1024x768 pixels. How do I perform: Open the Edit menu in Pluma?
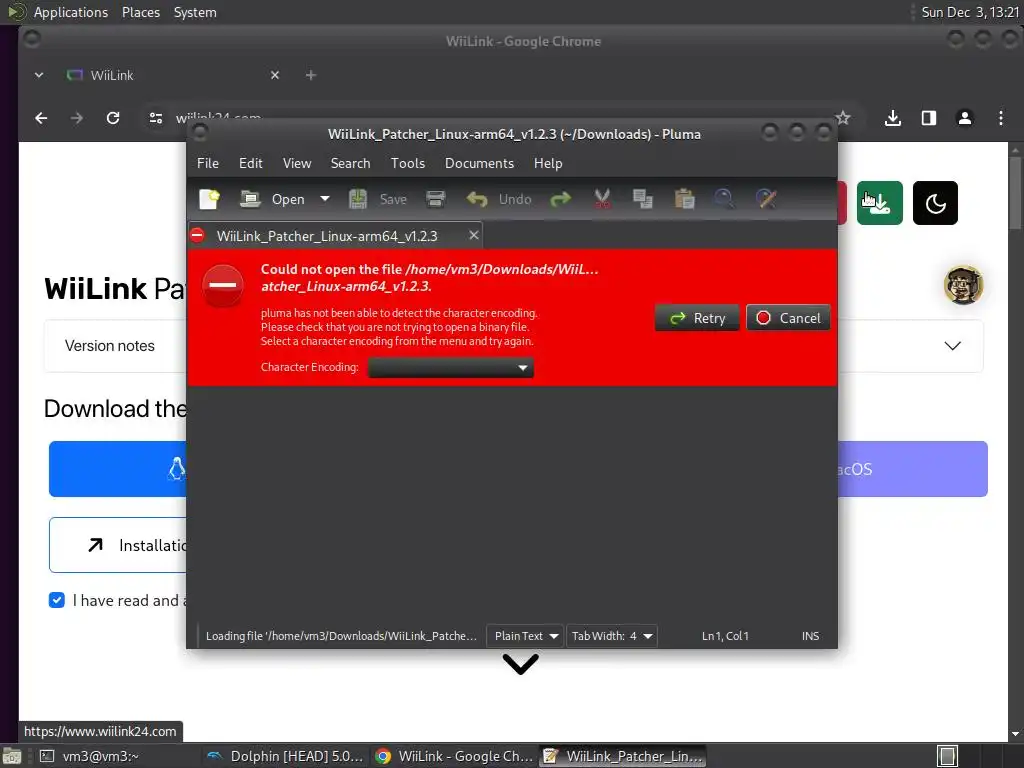(251, 163)
